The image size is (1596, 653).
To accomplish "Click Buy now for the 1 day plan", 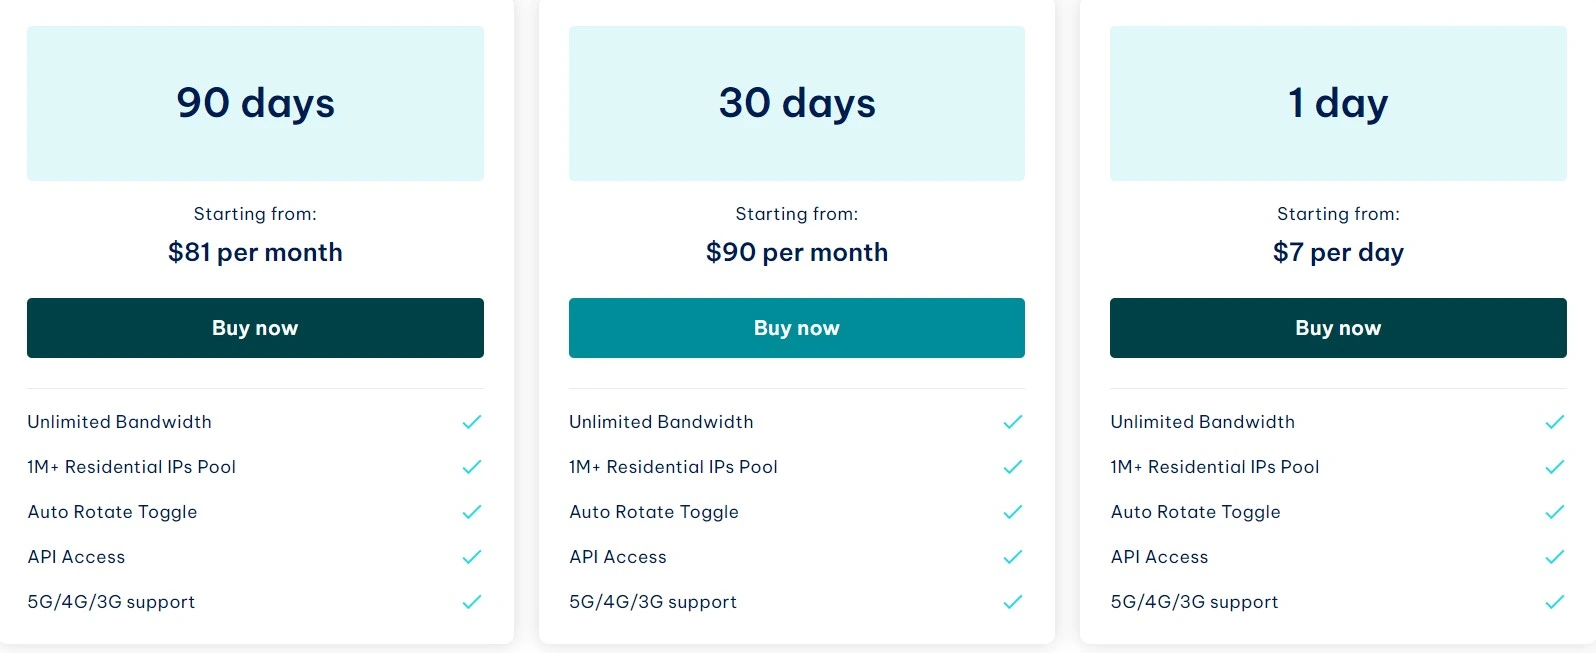I will 1338,328.
